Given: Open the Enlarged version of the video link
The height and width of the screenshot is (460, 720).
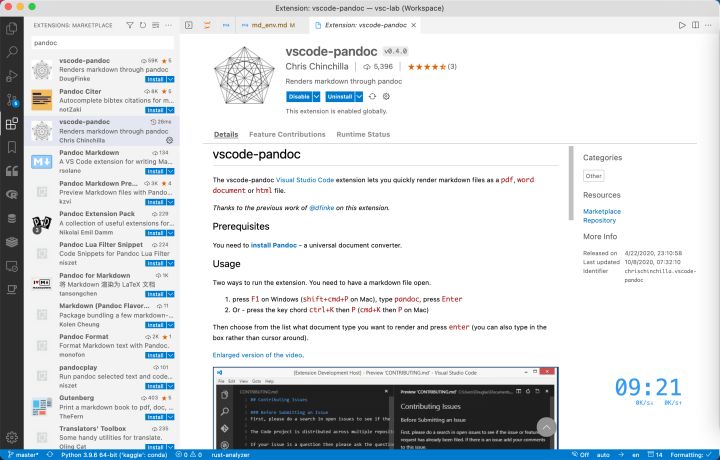Looking at the screenshot, I should click(258, 355).
